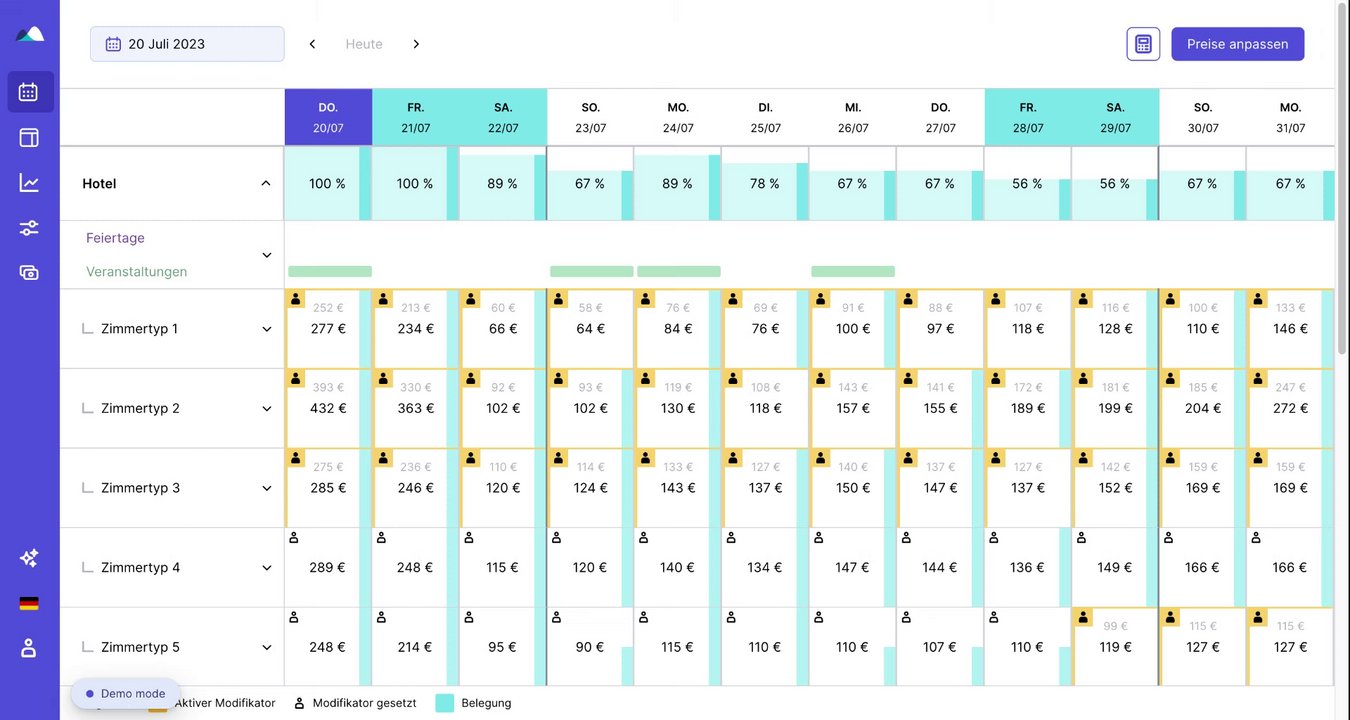1350x720 pixels.
Task: Select the DO. 20/07 column header
Action: (328, 117)
